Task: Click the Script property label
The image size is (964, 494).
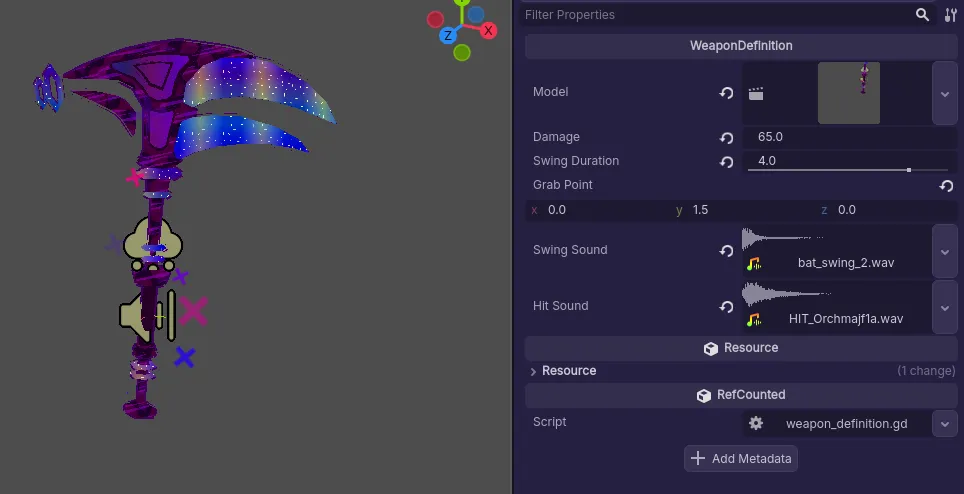Action: [550, 422]
